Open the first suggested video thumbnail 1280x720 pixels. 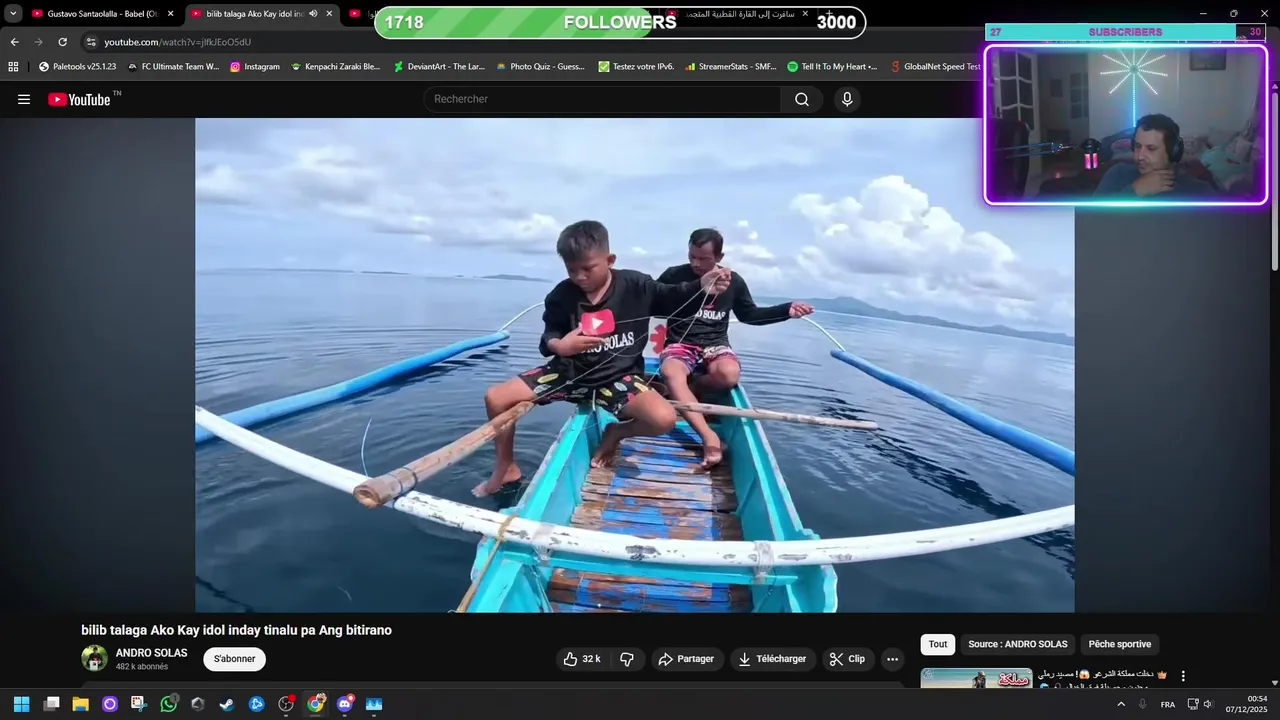[x=976, y=678]
